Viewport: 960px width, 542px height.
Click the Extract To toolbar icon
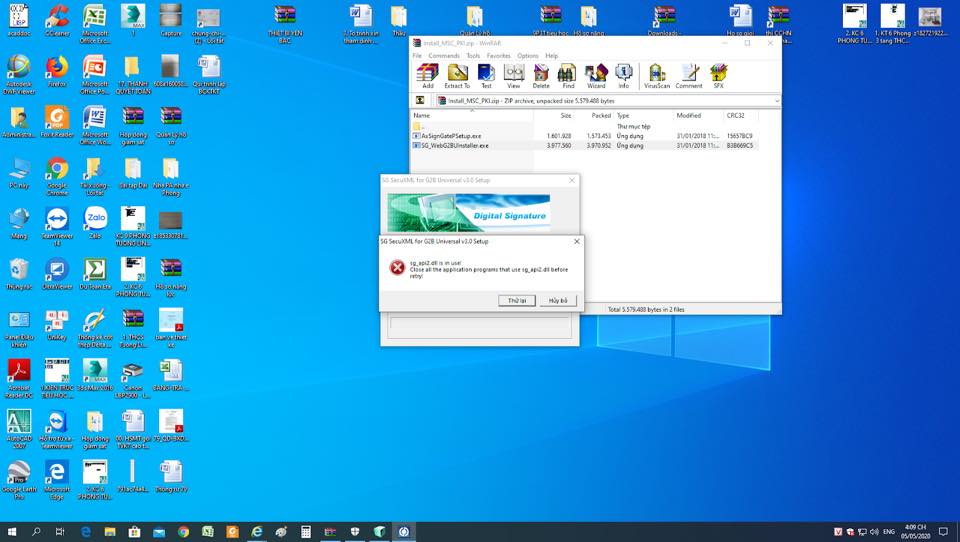click(457, 75)
